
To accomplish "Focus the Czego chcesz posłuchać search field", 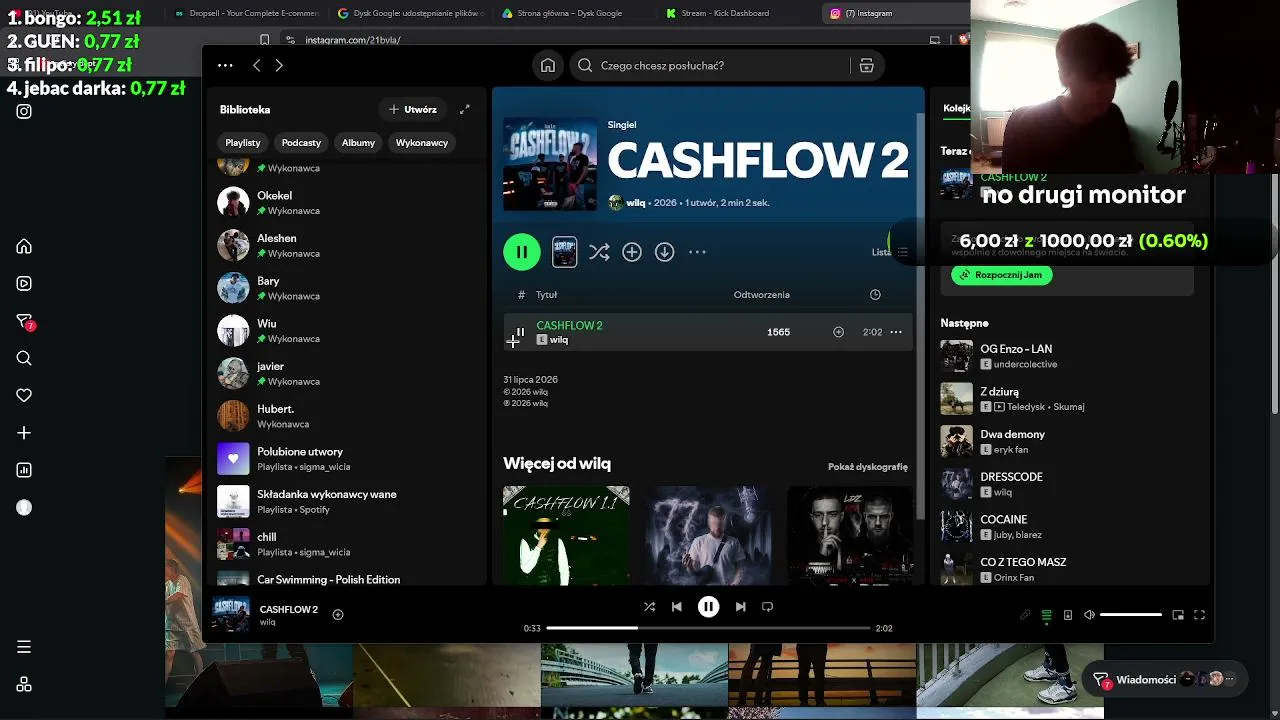I will [x=710, y=65].
